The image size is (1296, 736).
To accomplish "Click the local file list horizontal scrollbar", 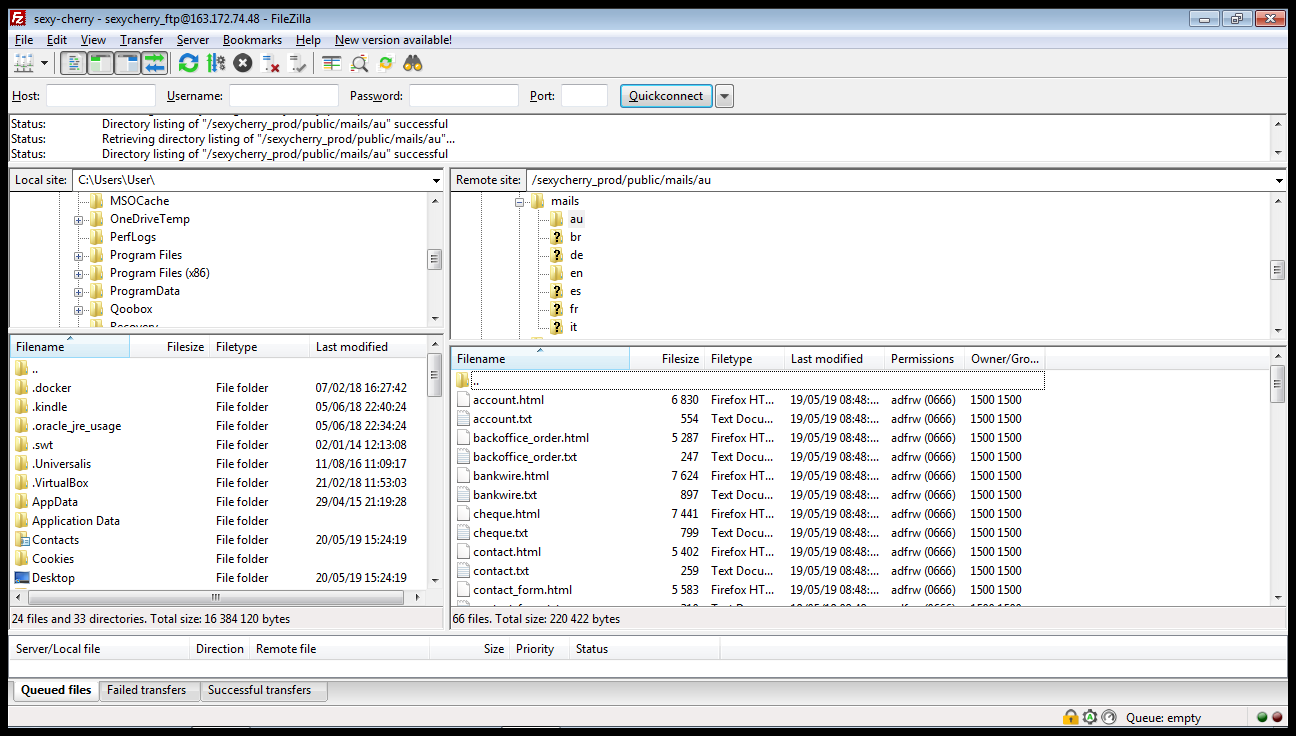I will [x=215, y=597].
